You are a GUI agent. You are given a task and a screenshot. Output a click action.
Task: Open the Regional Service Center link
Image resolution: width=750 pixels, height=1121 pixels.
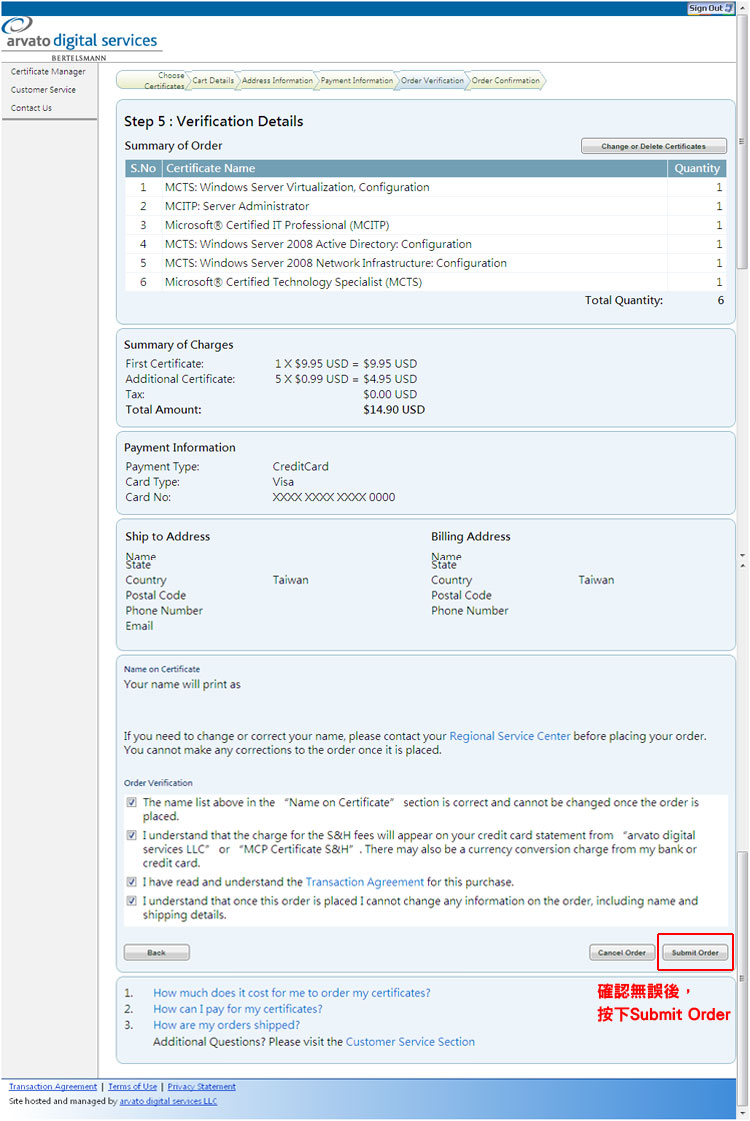510,736
